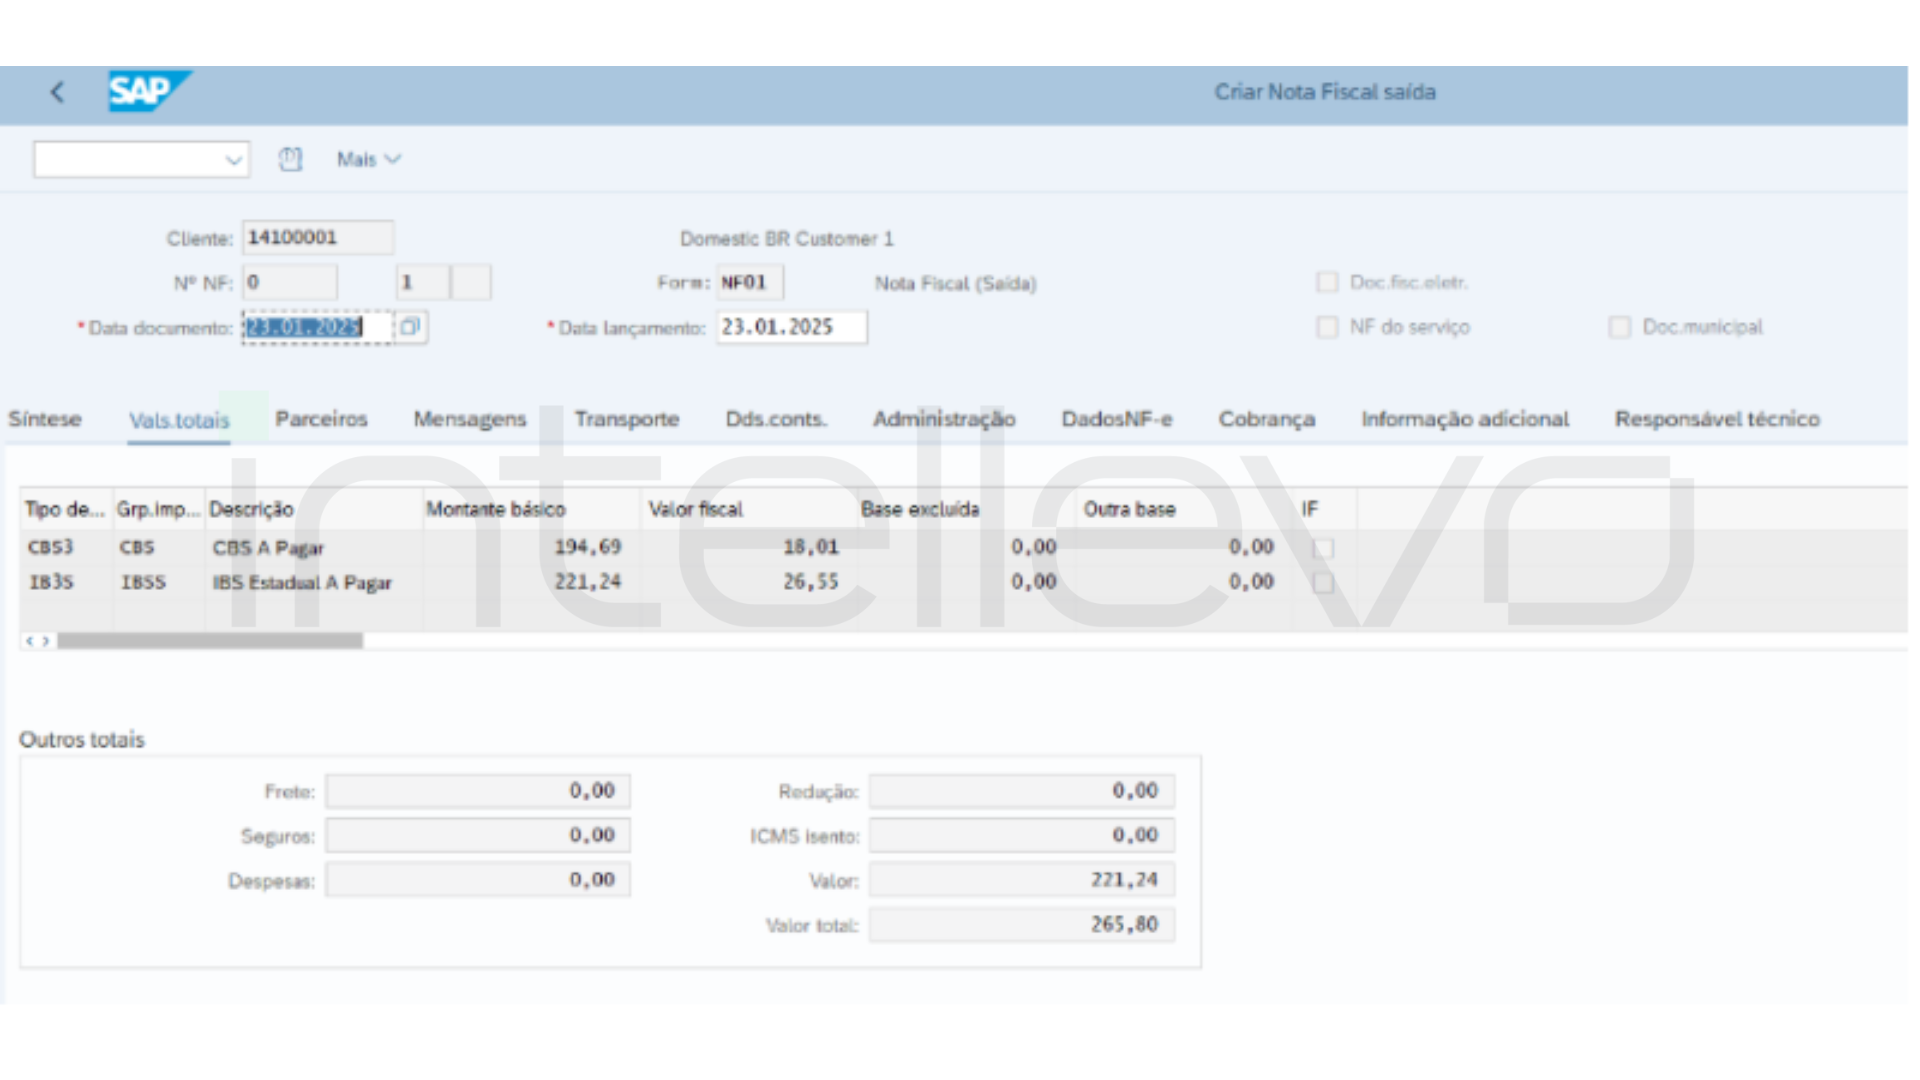Switch to the Síntese tab

45,419
